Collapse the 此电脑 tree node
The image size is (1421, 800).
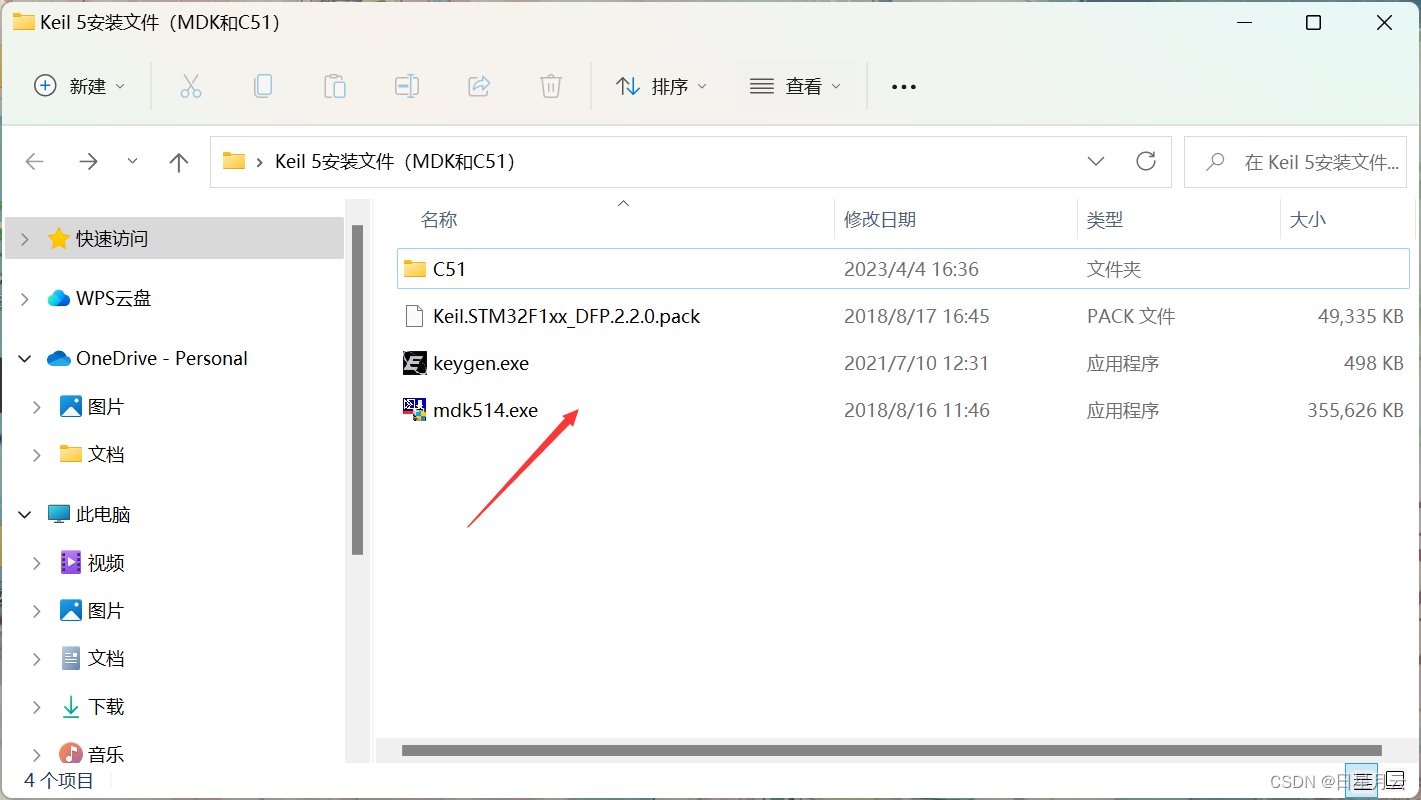[x=25, y=514]
